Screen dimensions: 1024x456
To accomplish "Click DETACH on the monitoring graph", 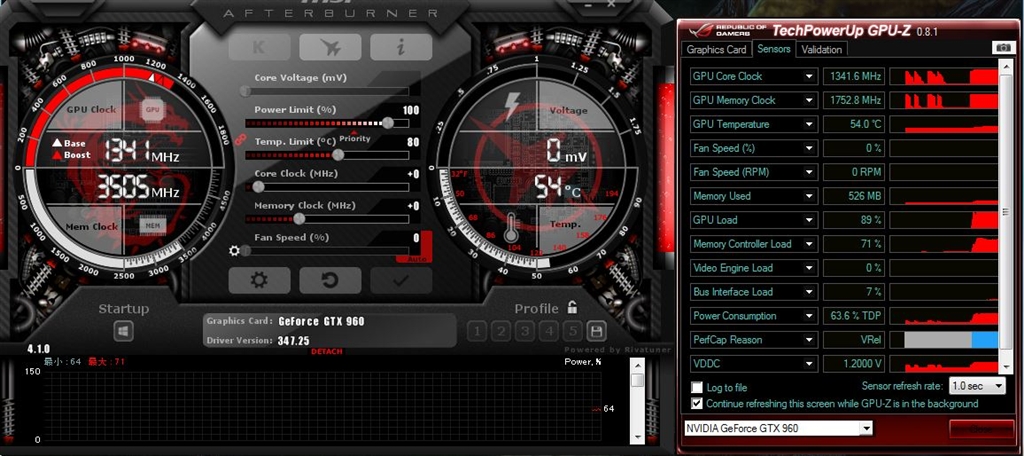I will [327, 351].
